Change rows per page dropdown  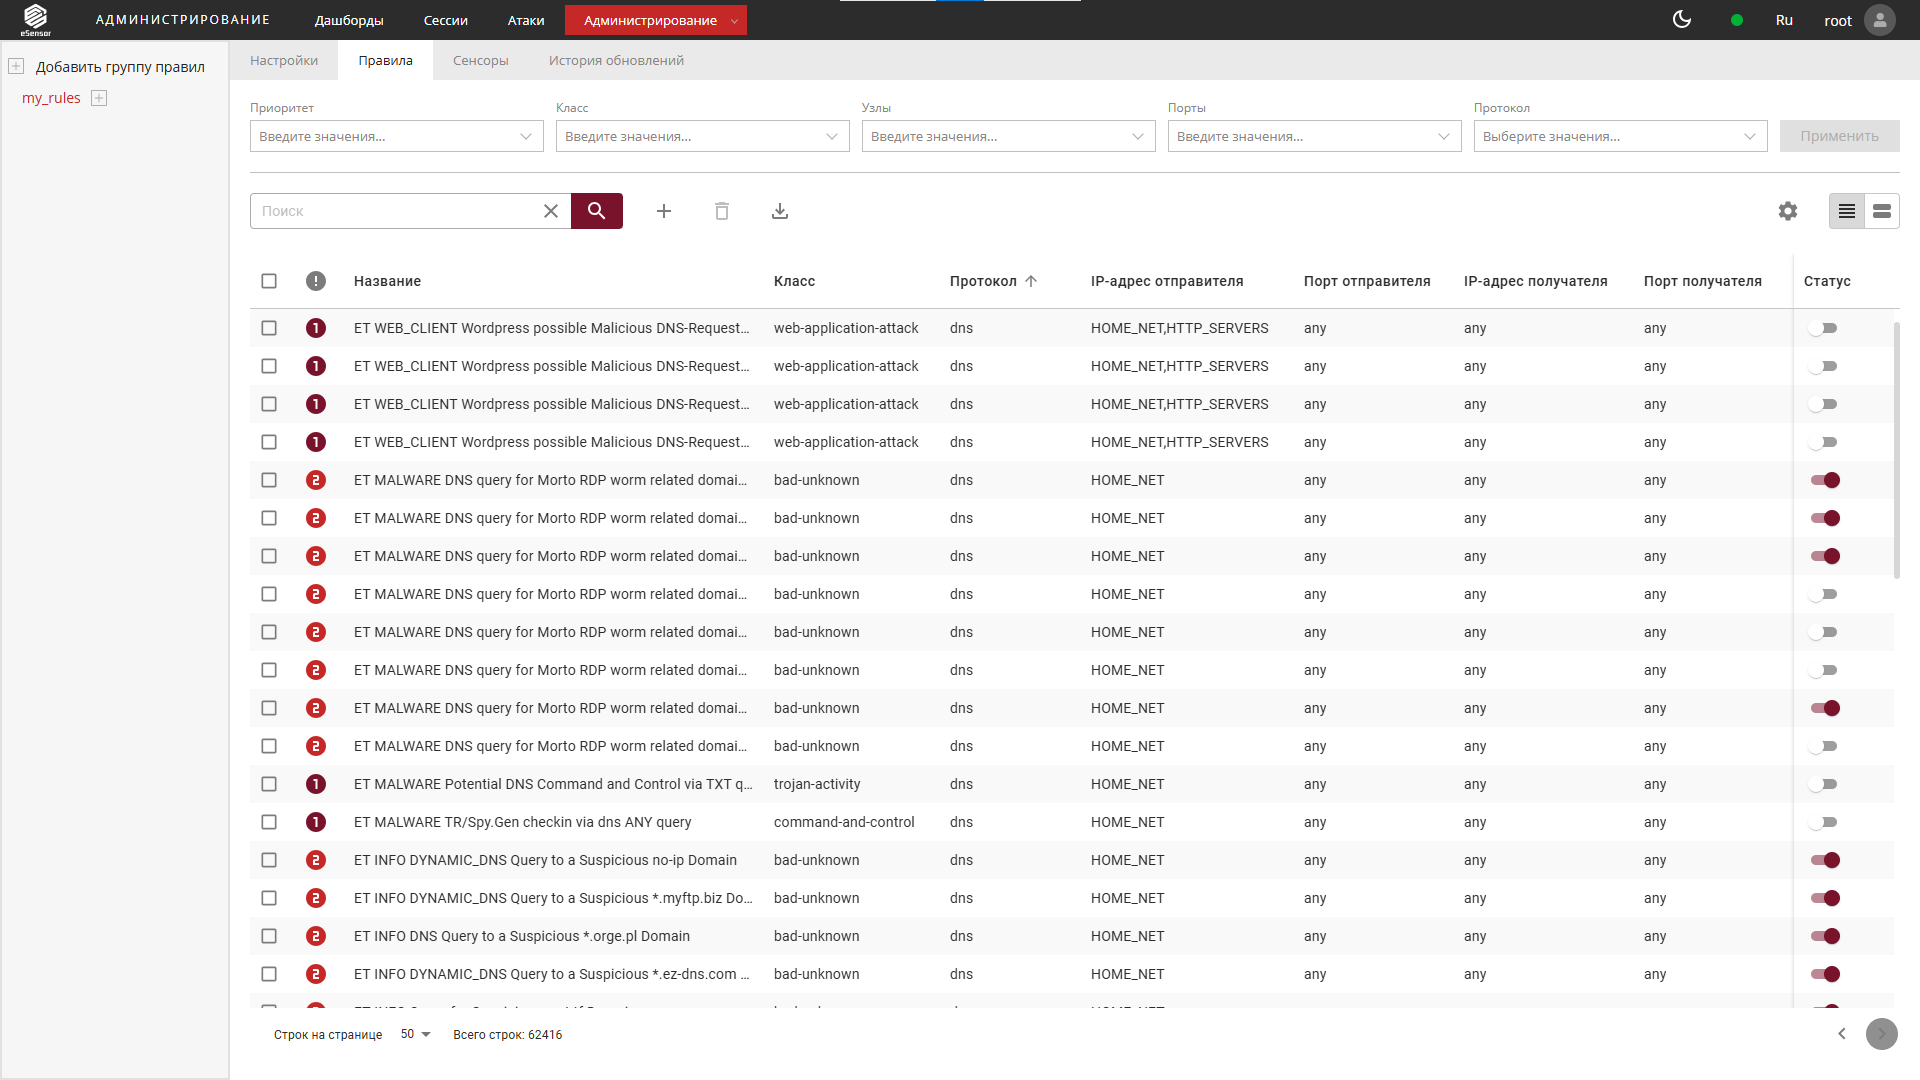415,1034
